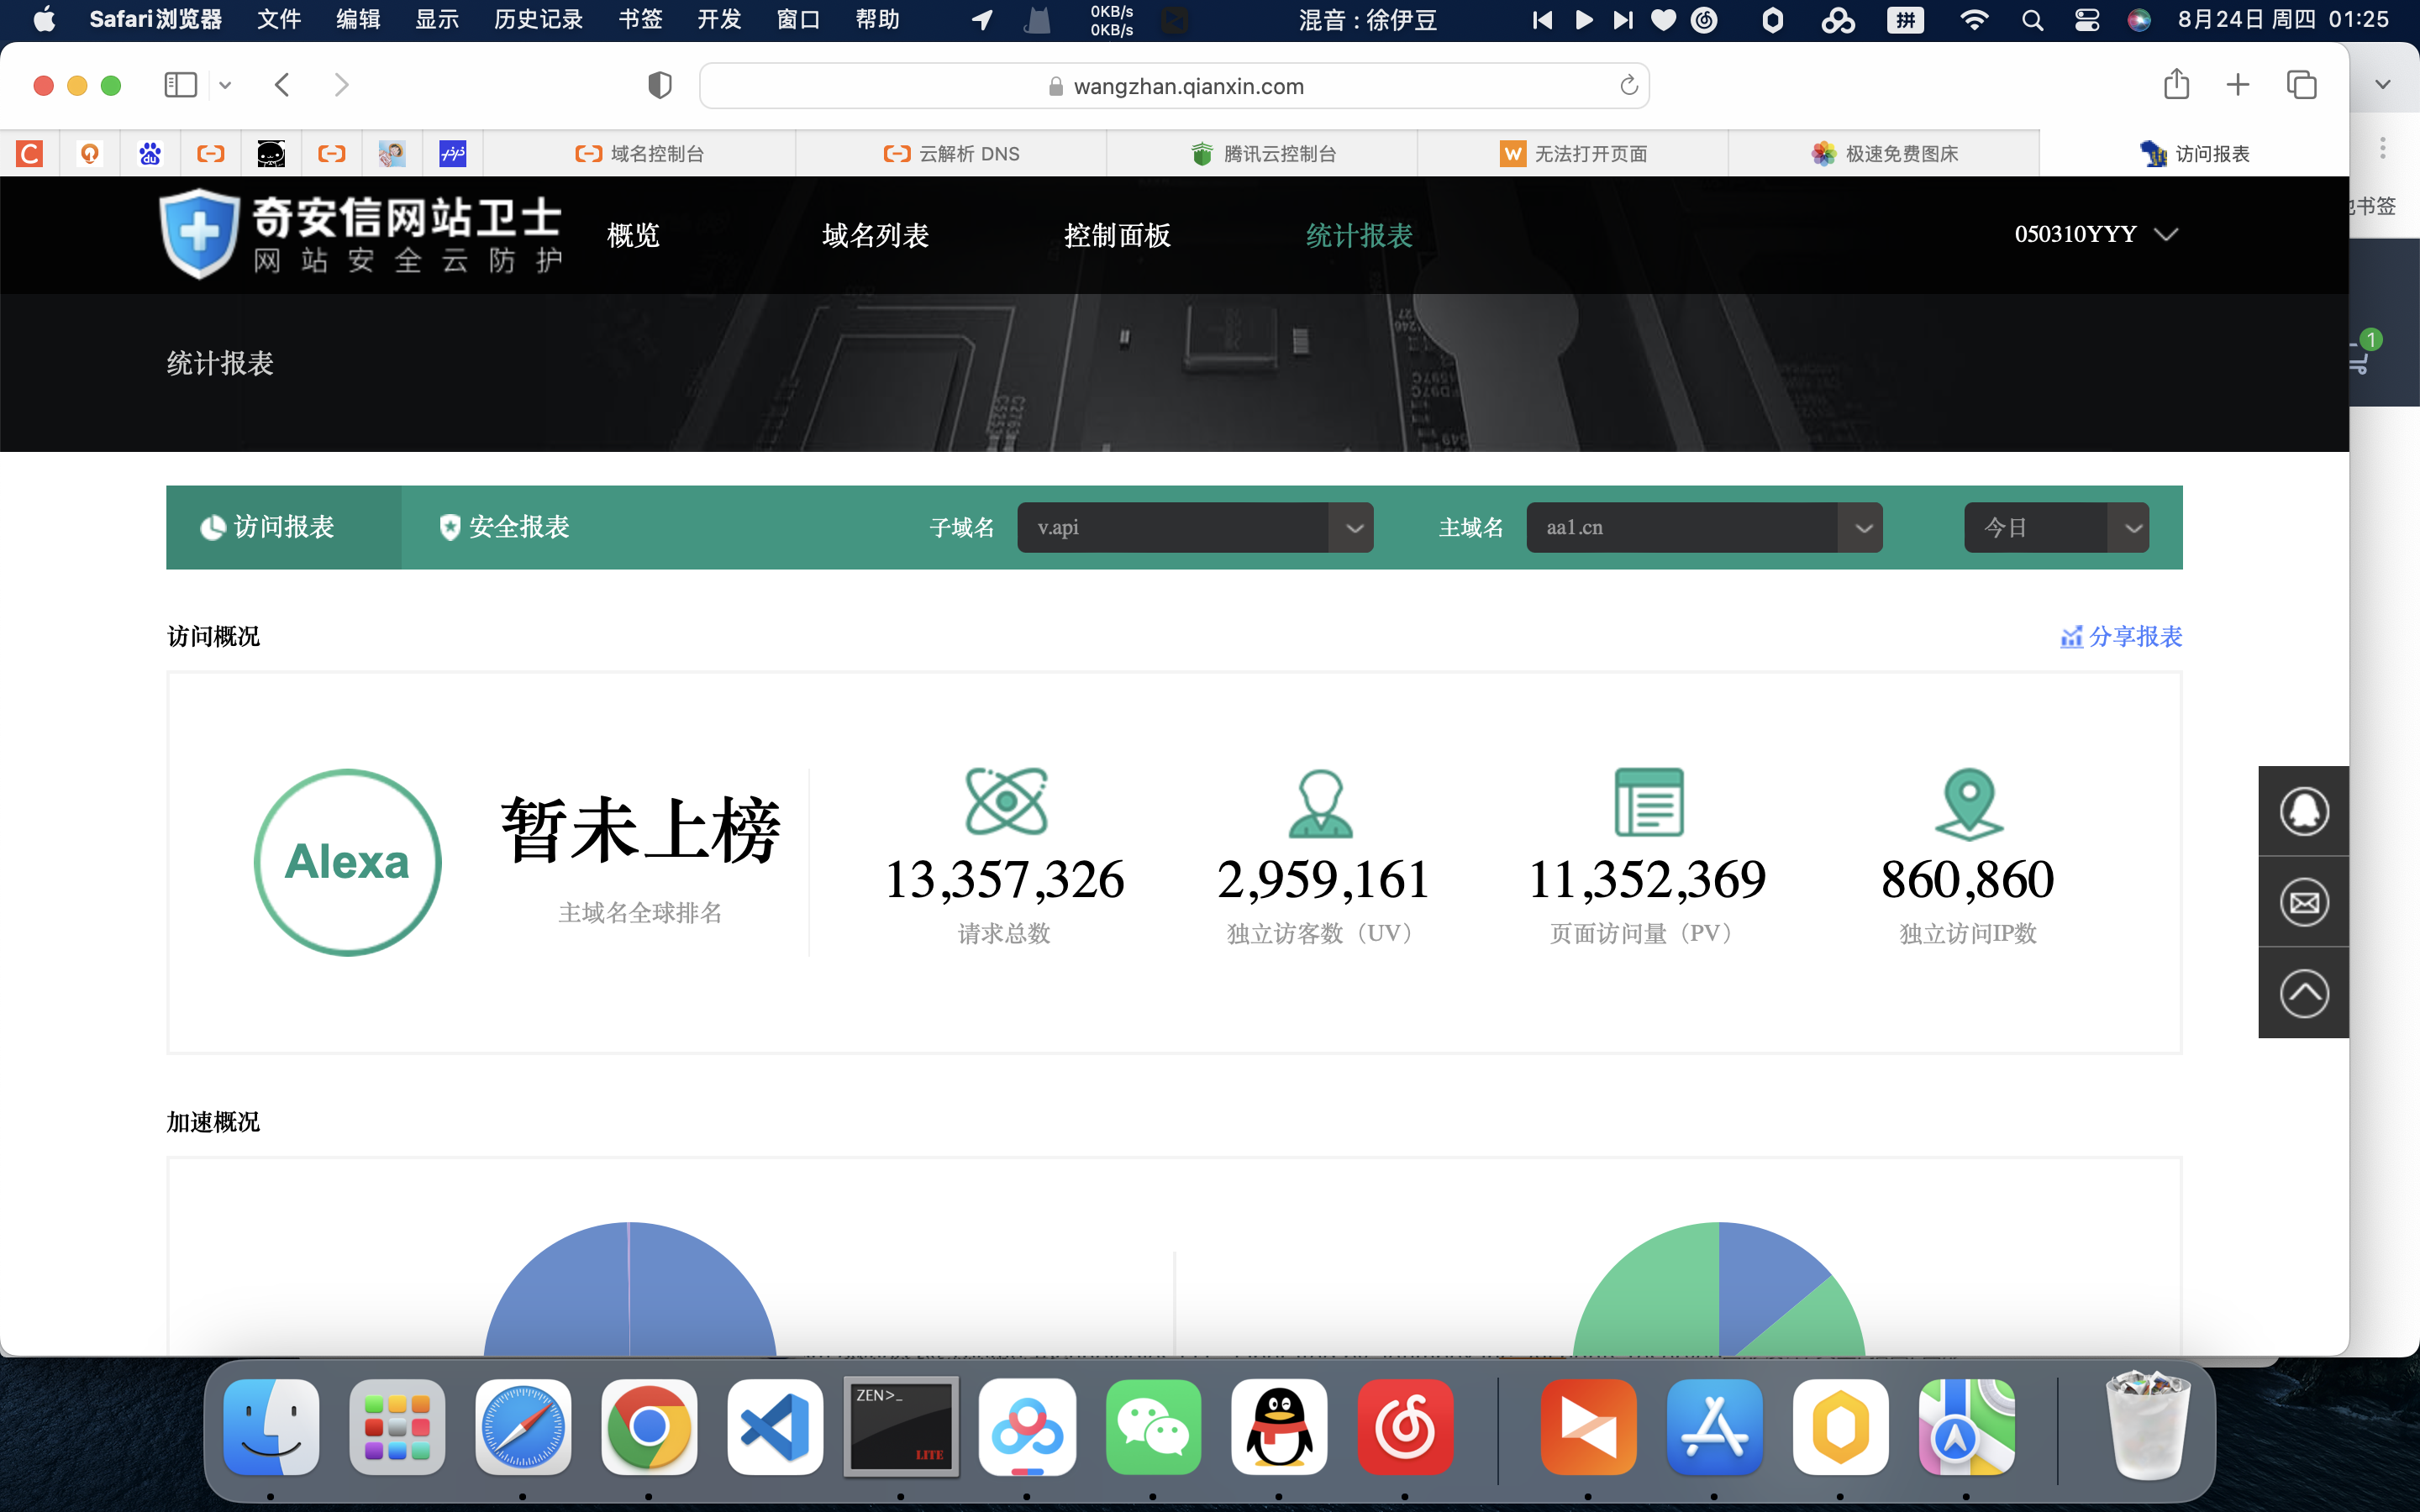This screenshot has height=1512, width=2420.
Task: Open the 概览 navigation item
Action: tap(633, 236)
